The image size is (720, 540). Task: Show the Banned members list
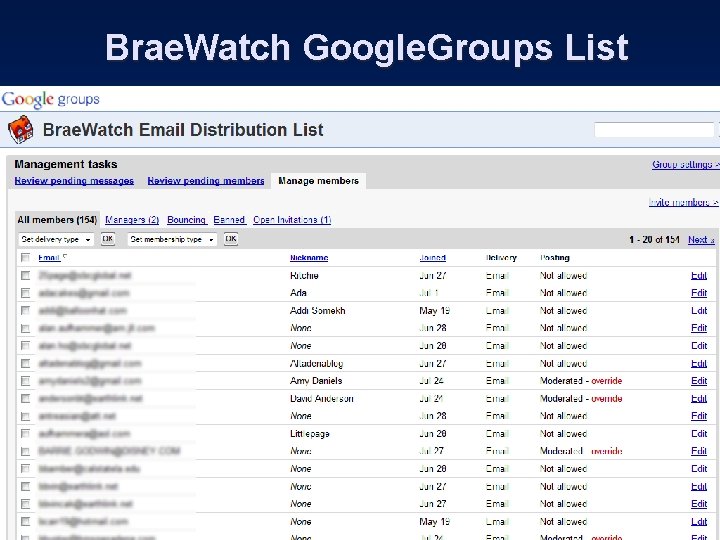point(229,220)
